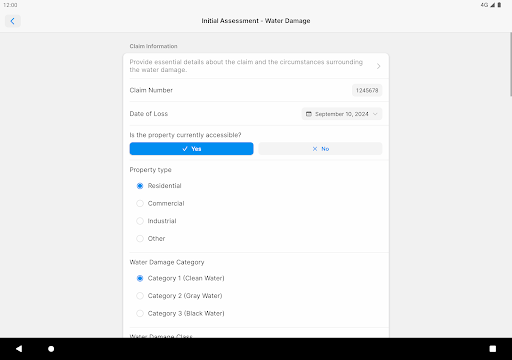The image size is (512, 360).
Task: Click the No accessibility button
Action: tap(320, 149)
